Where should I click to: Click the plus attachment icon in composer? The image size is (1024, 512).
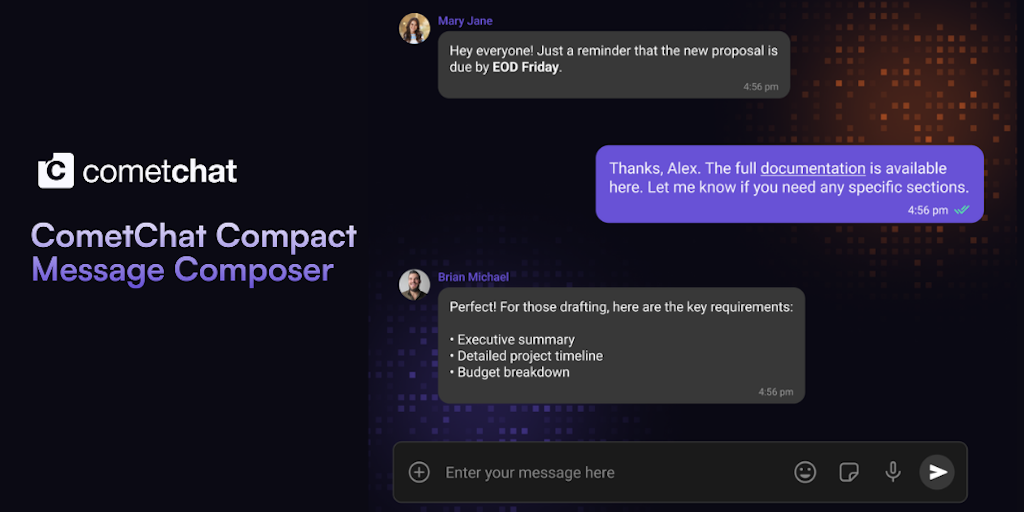(x=419, y=472)
